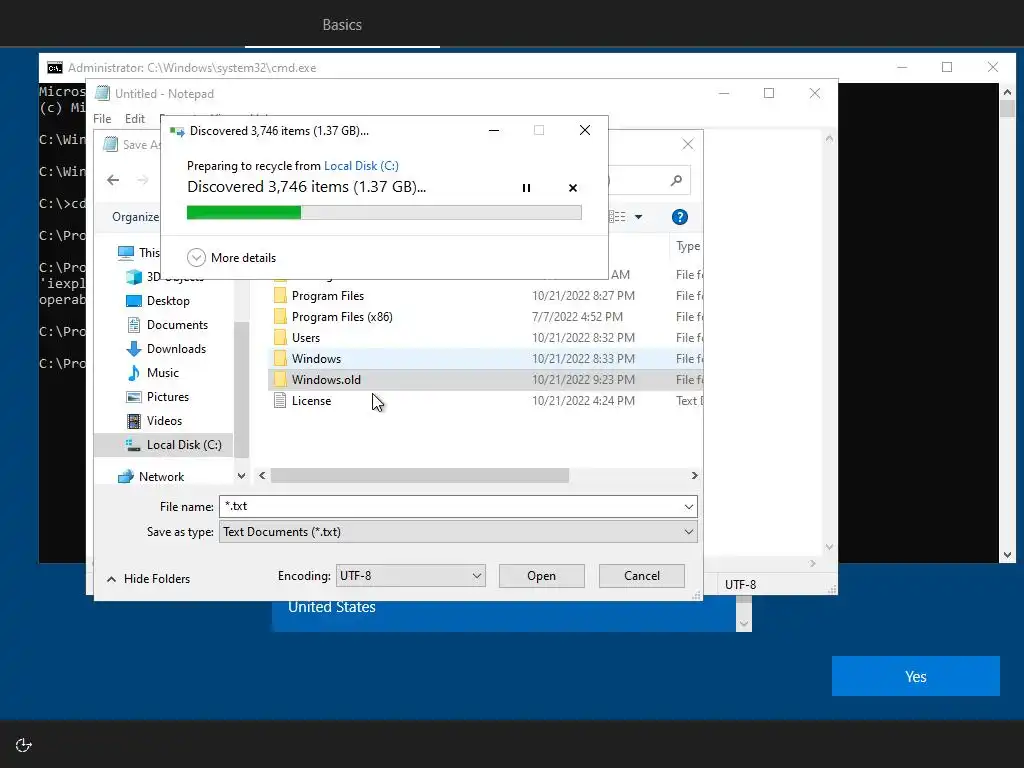1024x768 pixels.
Task: Click the File name input field
Action: [x=449, y=507]
